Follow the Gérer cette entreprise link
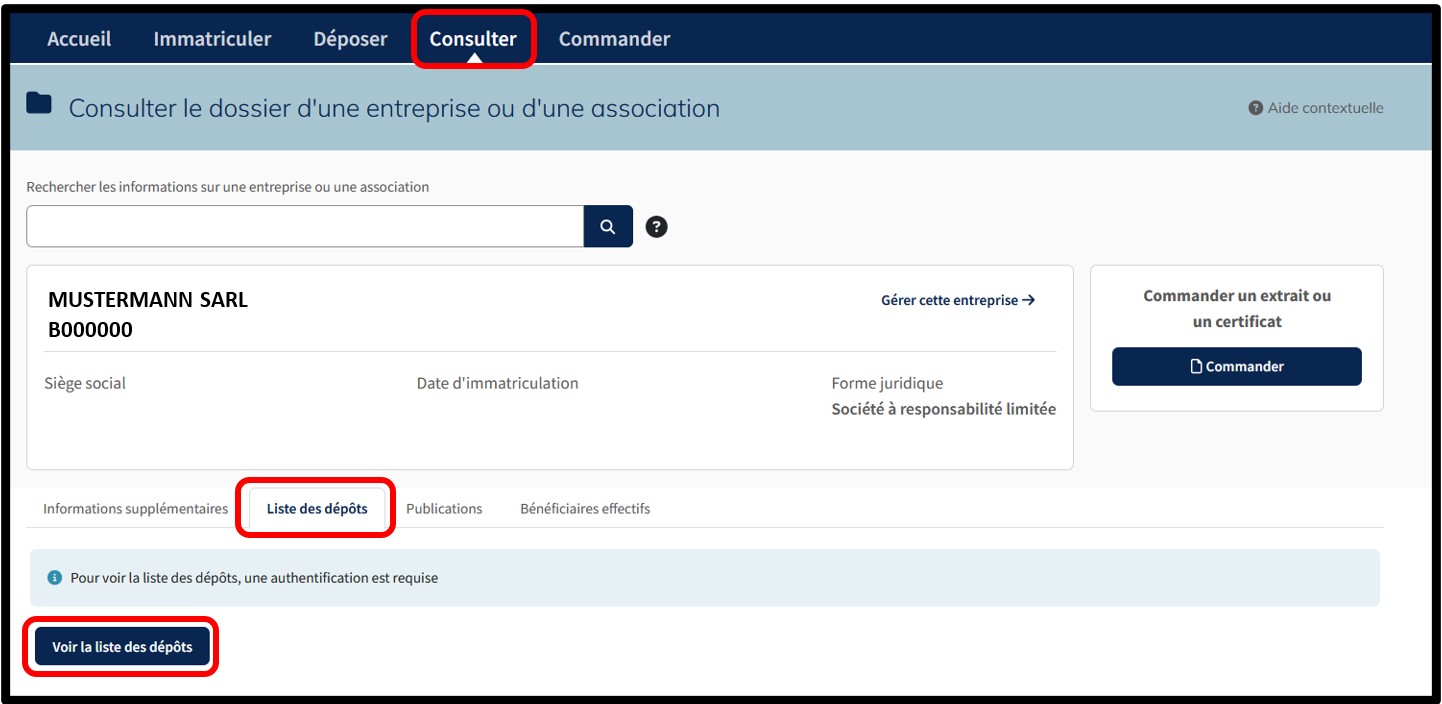This screenshot has width=1442, height=704. (x=957, y=300)
